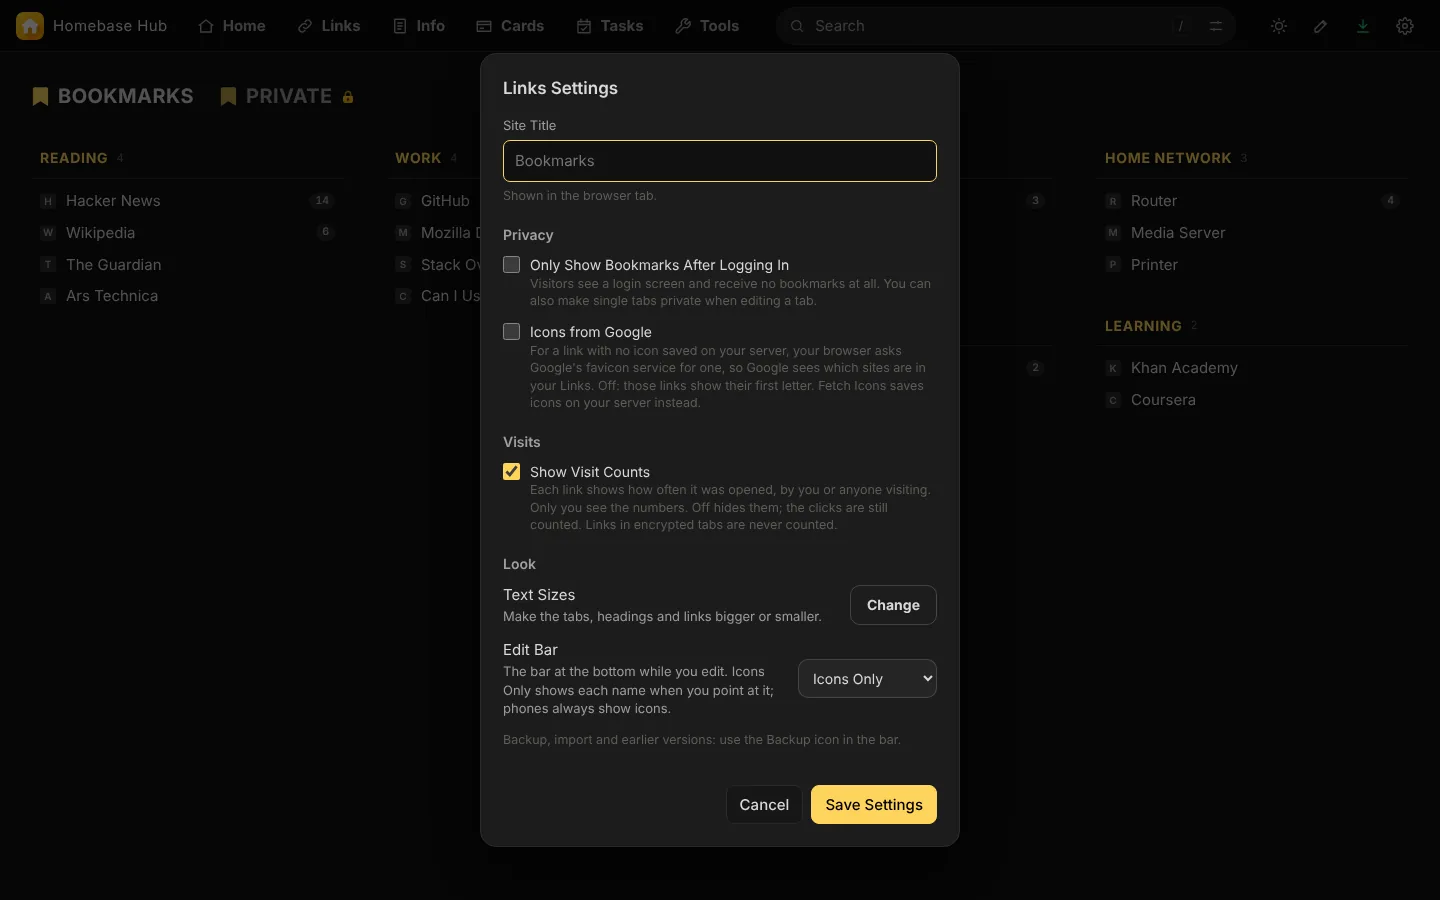Check the Icons from Google box

click(512, 332)
